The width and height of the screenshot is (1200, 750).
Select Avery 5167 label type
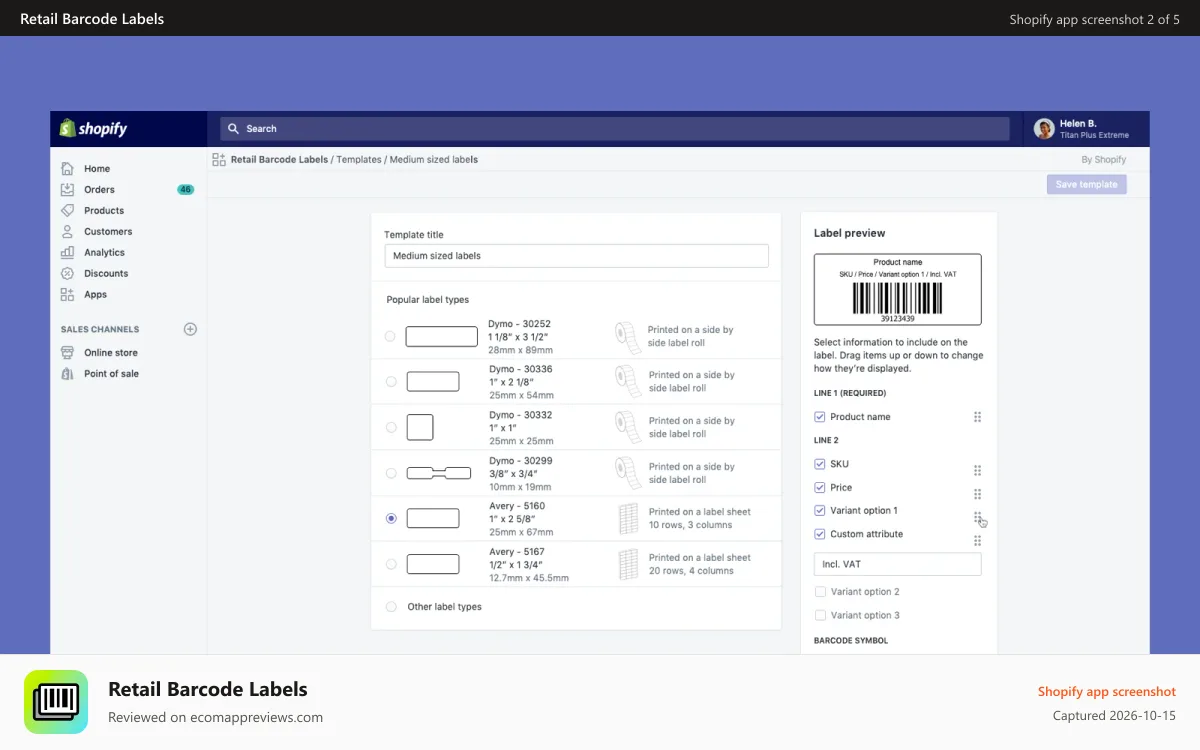pos(390,564)
